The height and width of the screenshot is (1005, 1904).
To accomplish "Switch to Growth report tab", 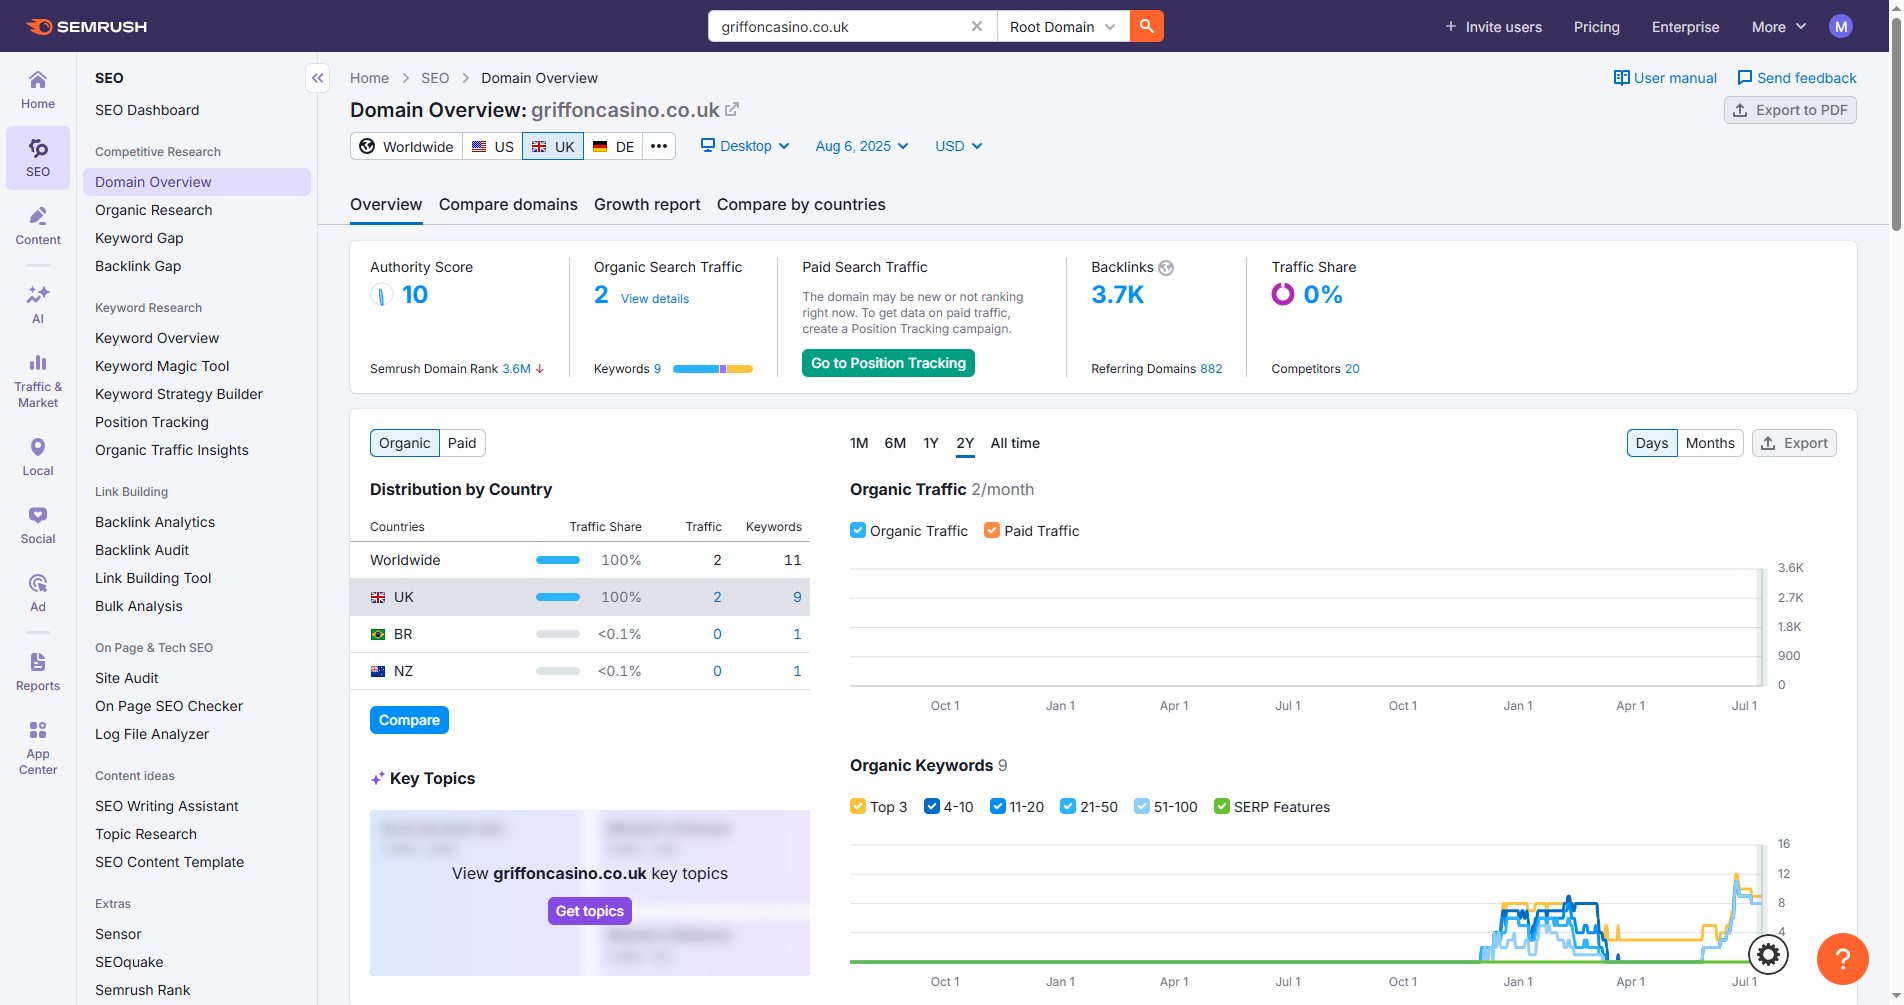I will pos(647,204).
